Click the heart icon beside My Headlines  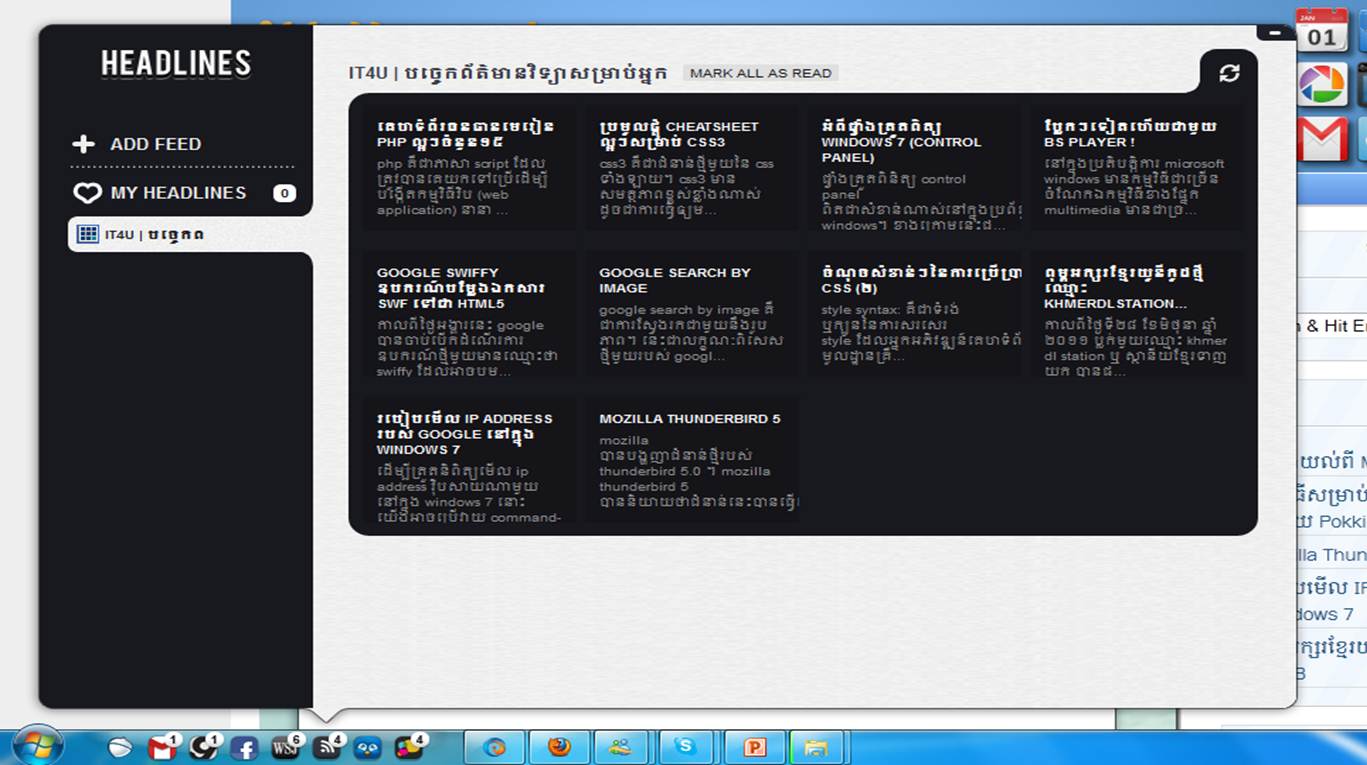(x=88, y=193)
